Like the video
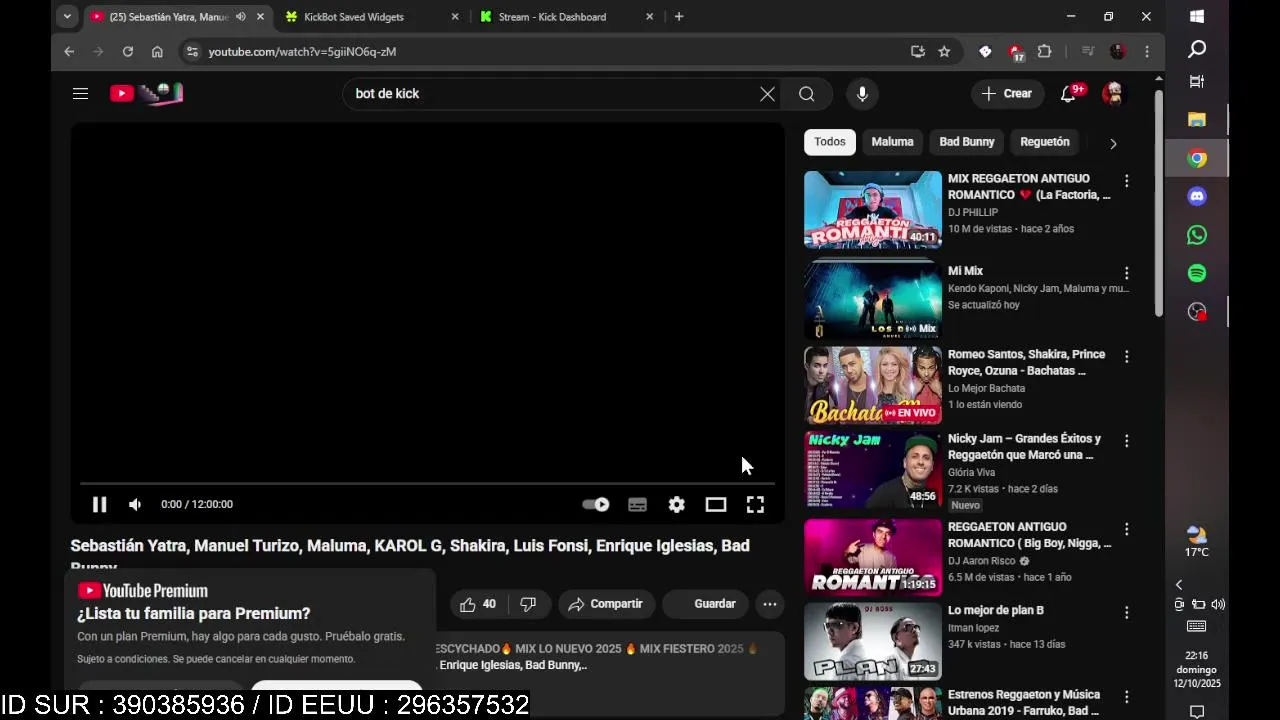1280x720 pixels. point(477,604)
